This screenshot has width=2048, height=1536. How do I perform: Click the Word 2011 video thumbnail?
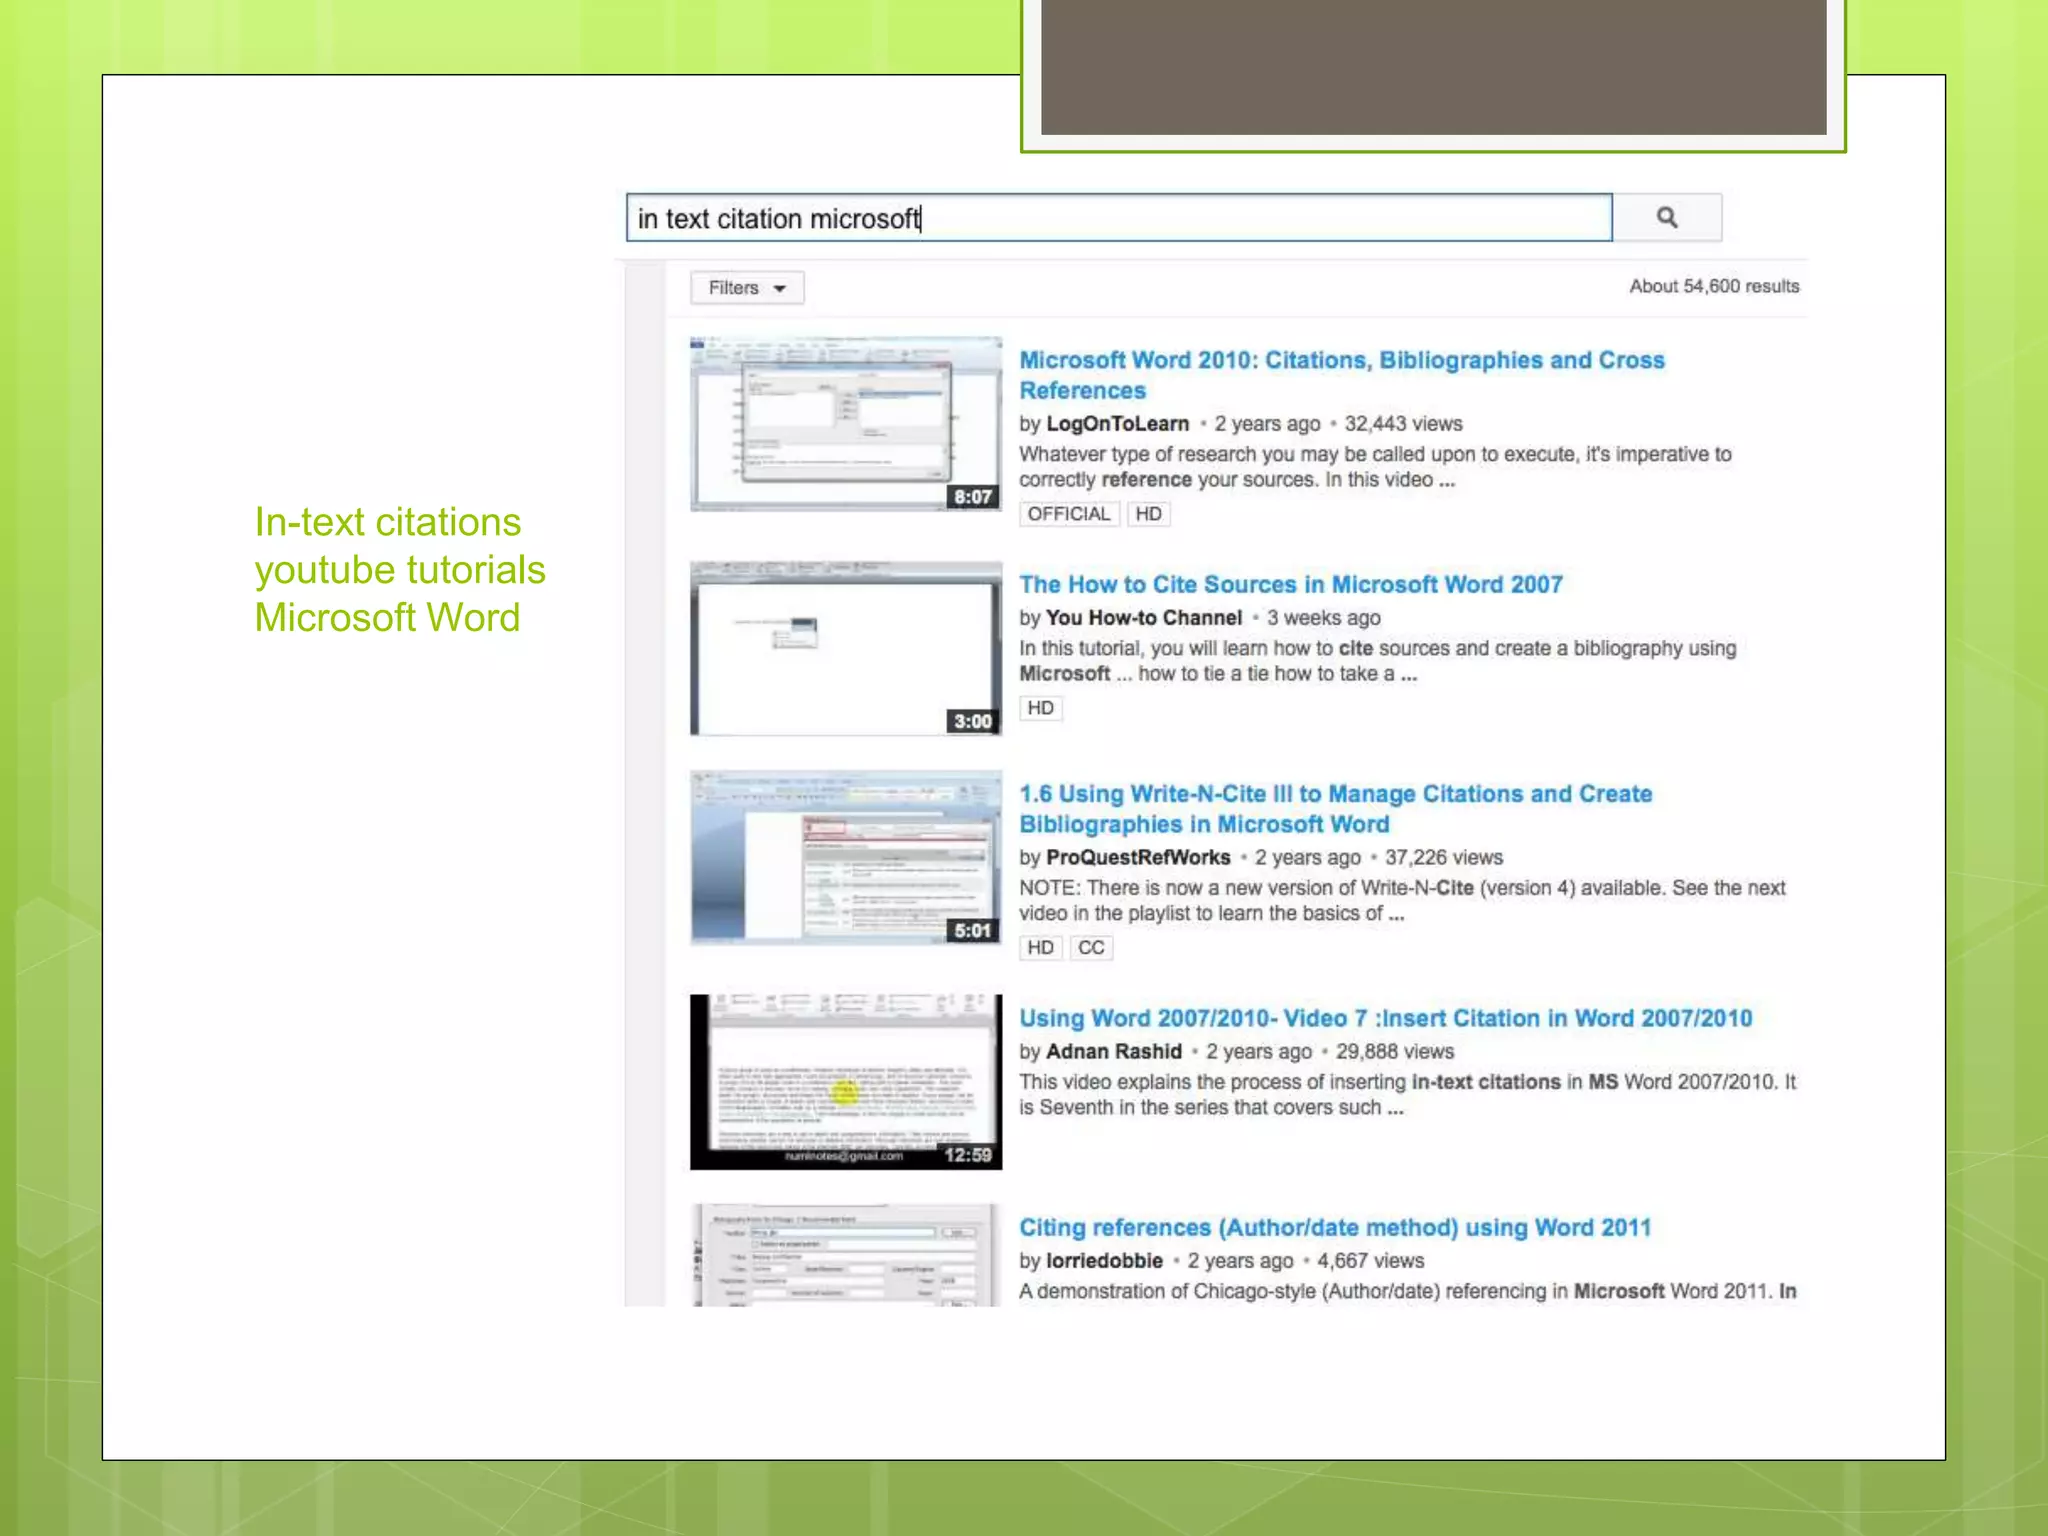(846, 1255)
